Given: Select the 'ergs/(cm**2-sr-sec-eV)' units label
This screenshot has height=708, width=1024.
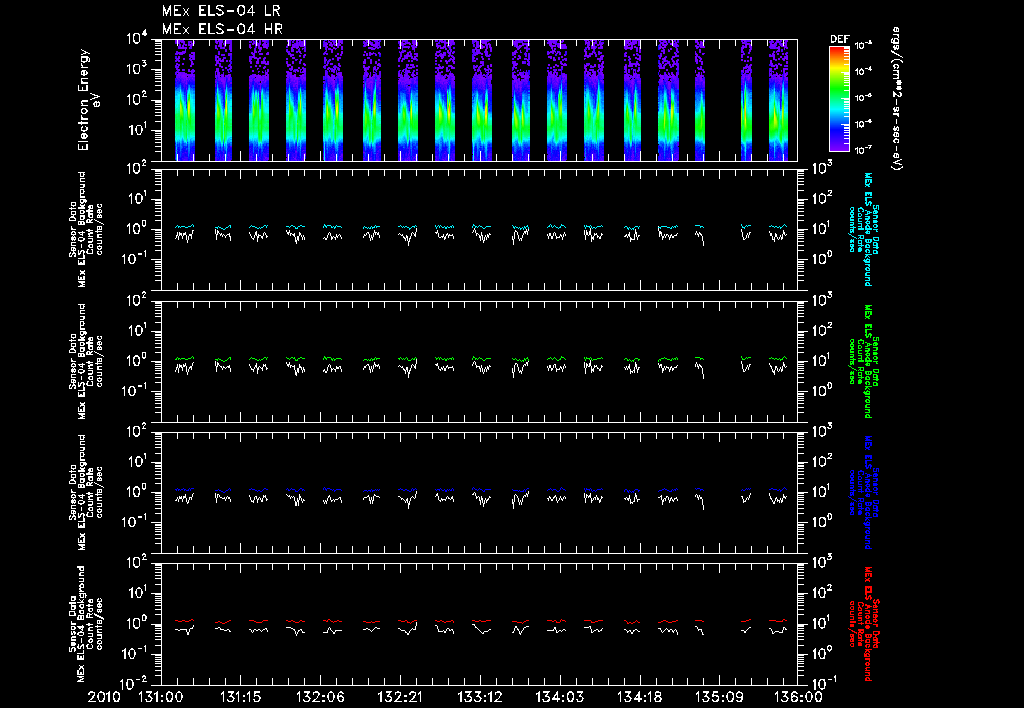Looking at the screenshot, I should (897, 99).
